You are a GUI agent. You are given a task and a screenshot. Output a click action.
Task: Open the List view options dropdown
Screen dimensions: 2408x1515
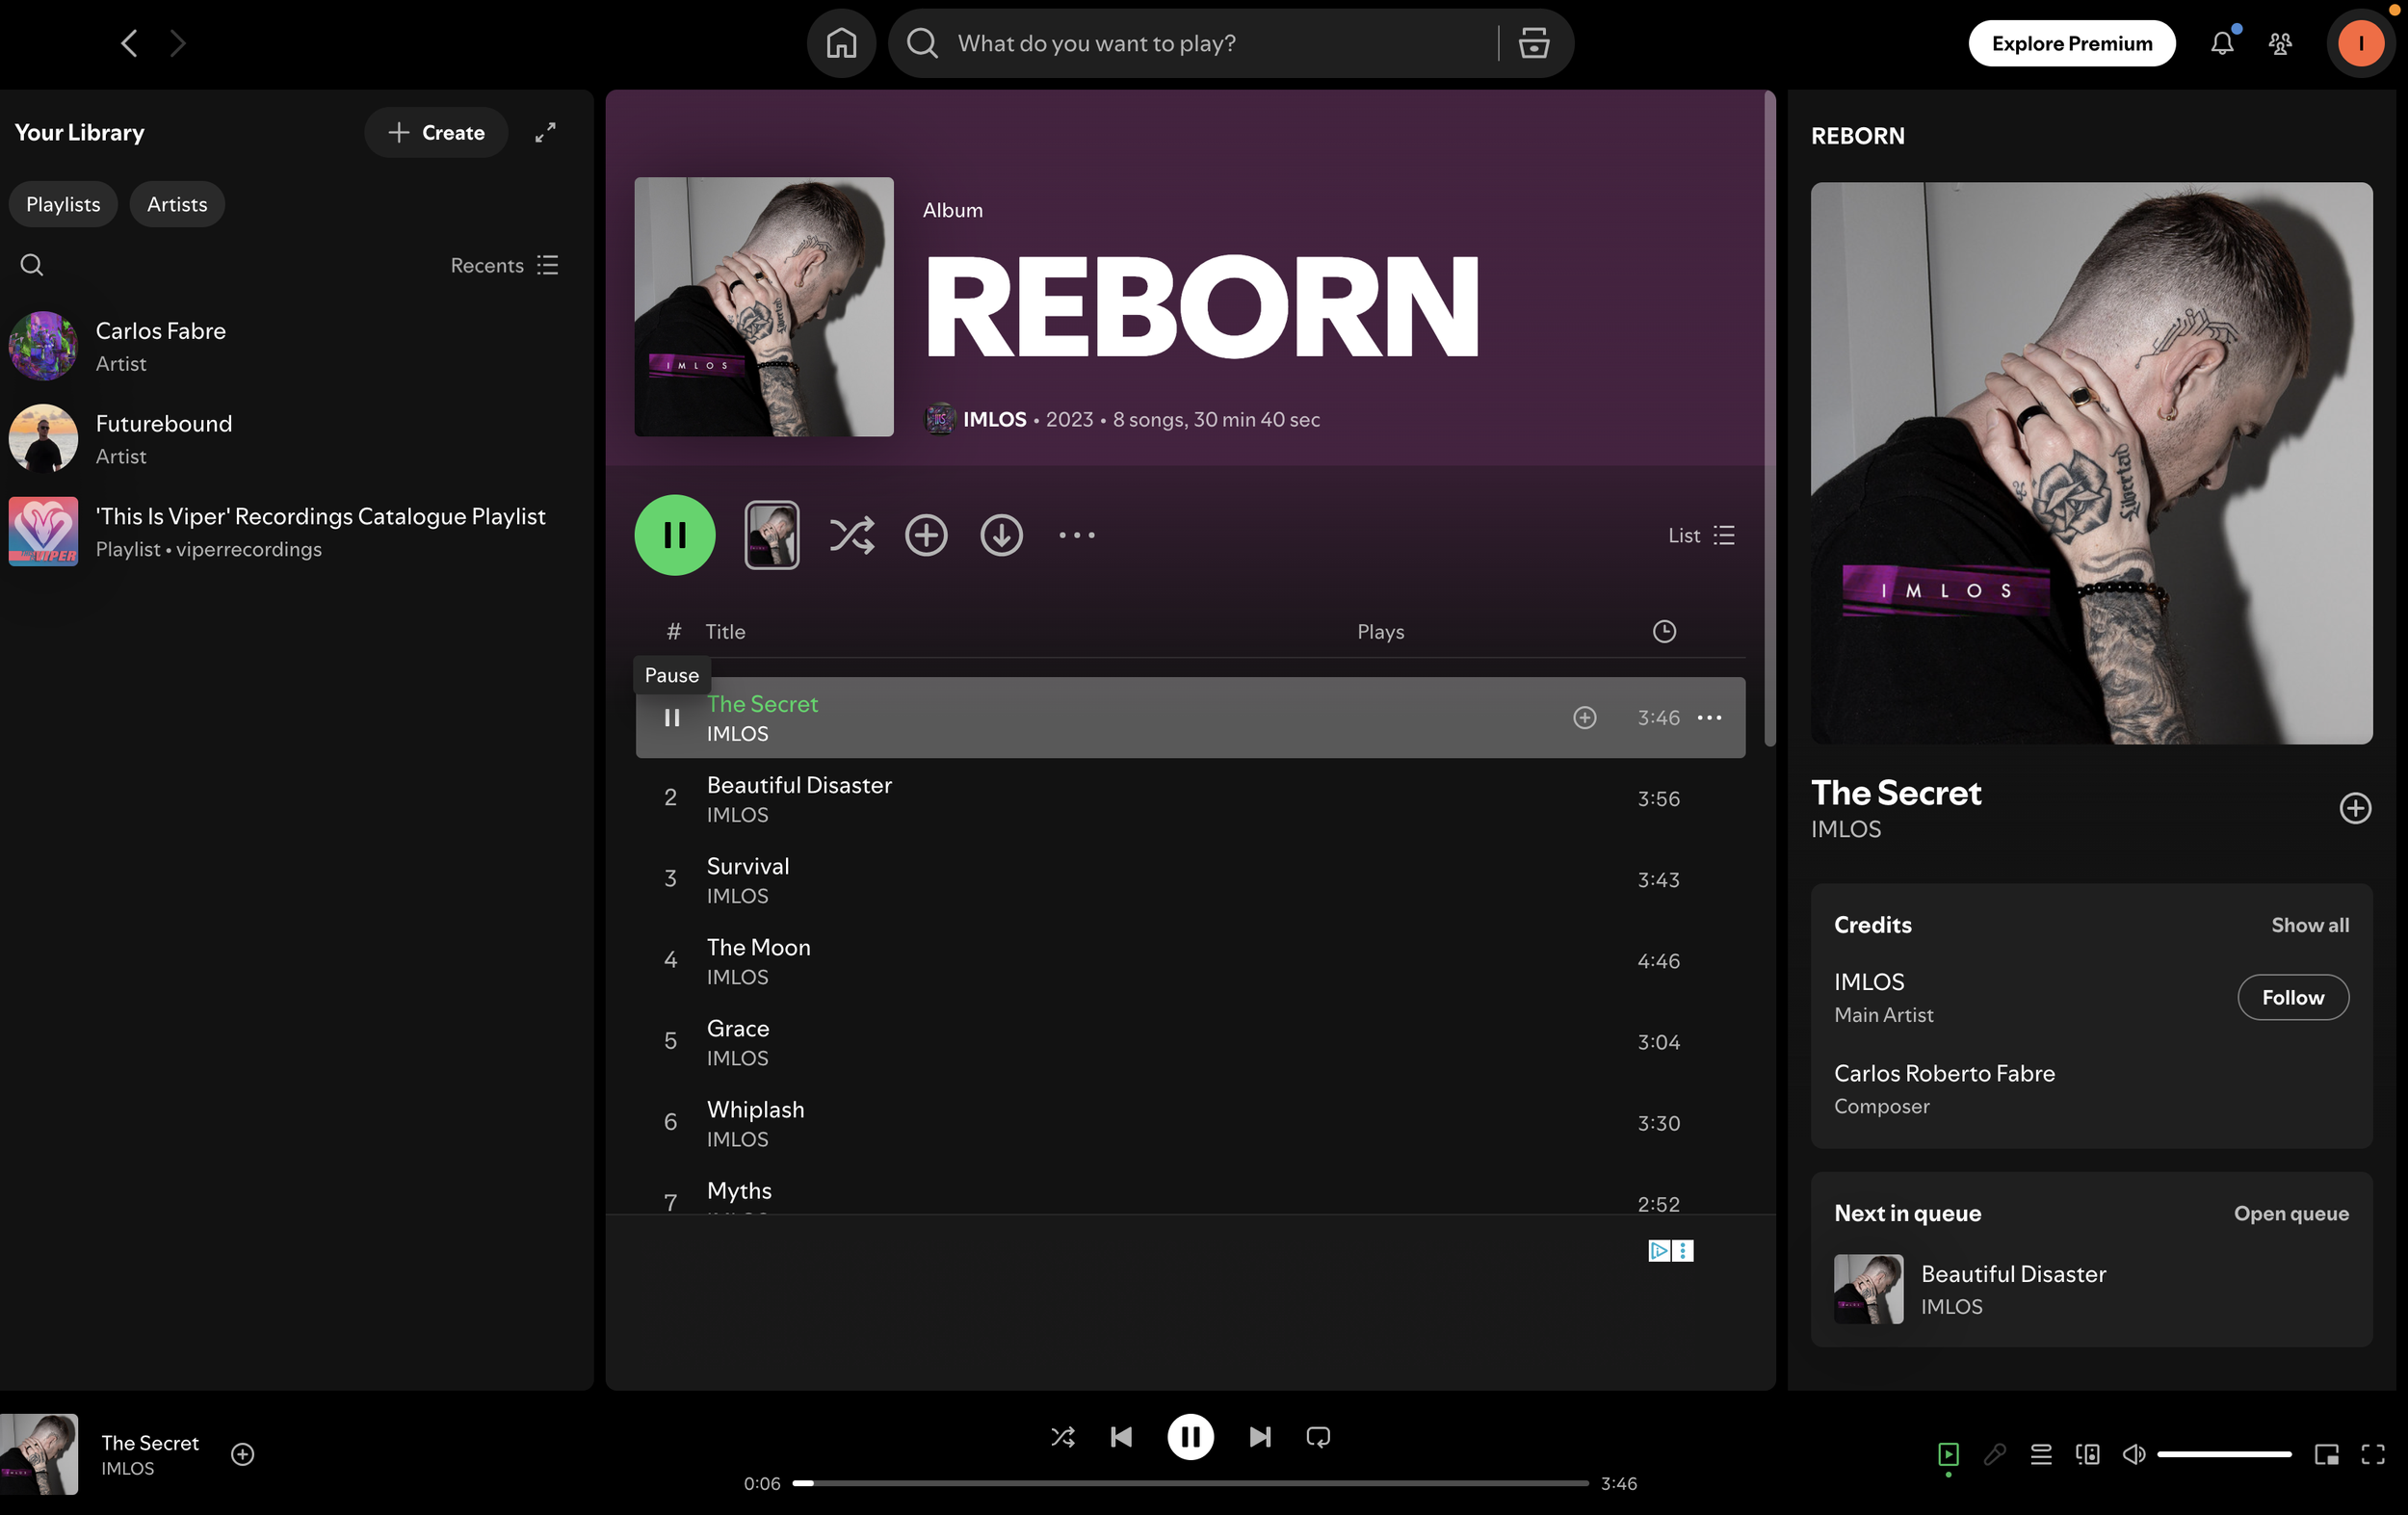[x=1701, y=535]
